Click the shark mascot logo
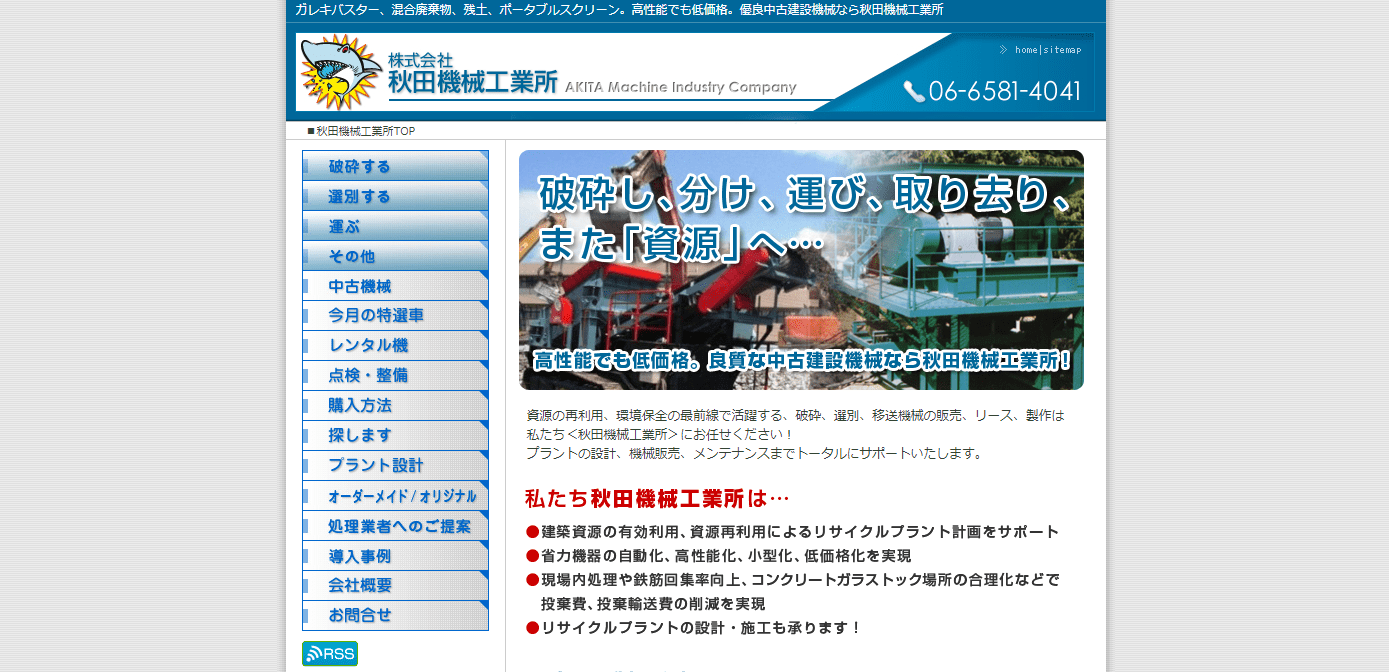This screenshot has width=1389, height=672. point(341,71)
